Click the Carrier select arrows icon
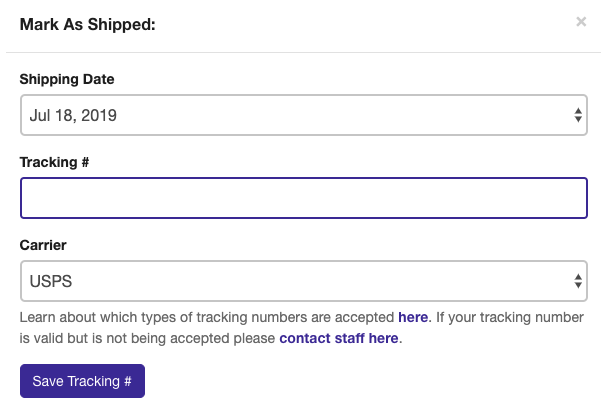The height and width of the screenshot is (415, 616). click(578, 281)
